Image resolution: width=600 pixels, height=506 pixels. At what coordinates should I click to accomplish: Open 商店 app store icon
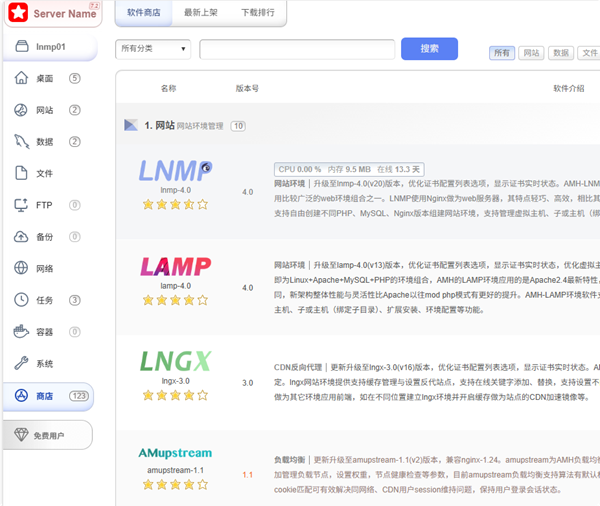pyautogui.click(x=21, y=395)
